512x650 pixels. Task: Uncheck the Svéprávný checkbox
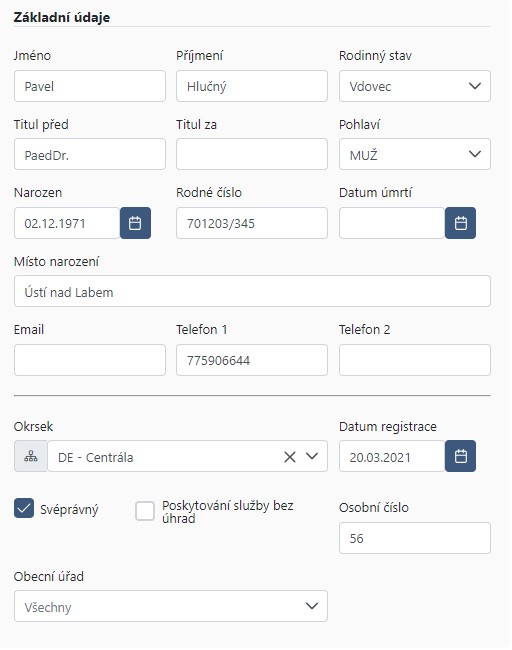(24, 508)
